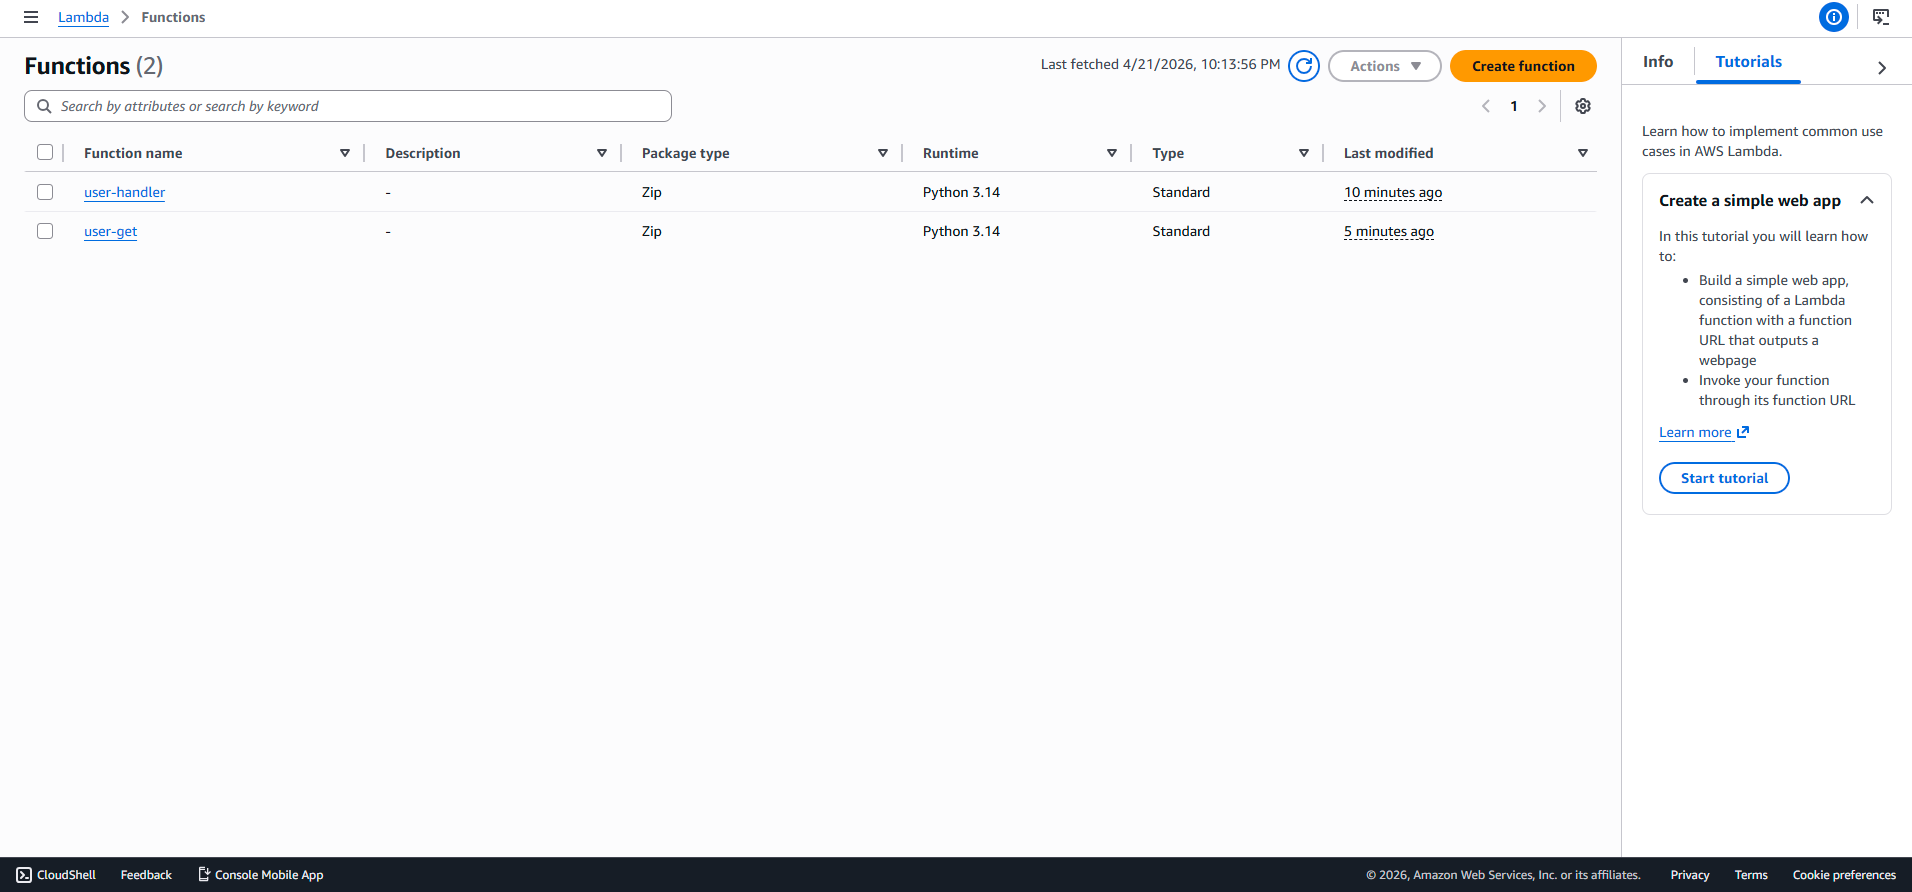This screenshot has width=1912, height=892.
Task: Click Standard type in user-get row
Action: coord(1181,231)
